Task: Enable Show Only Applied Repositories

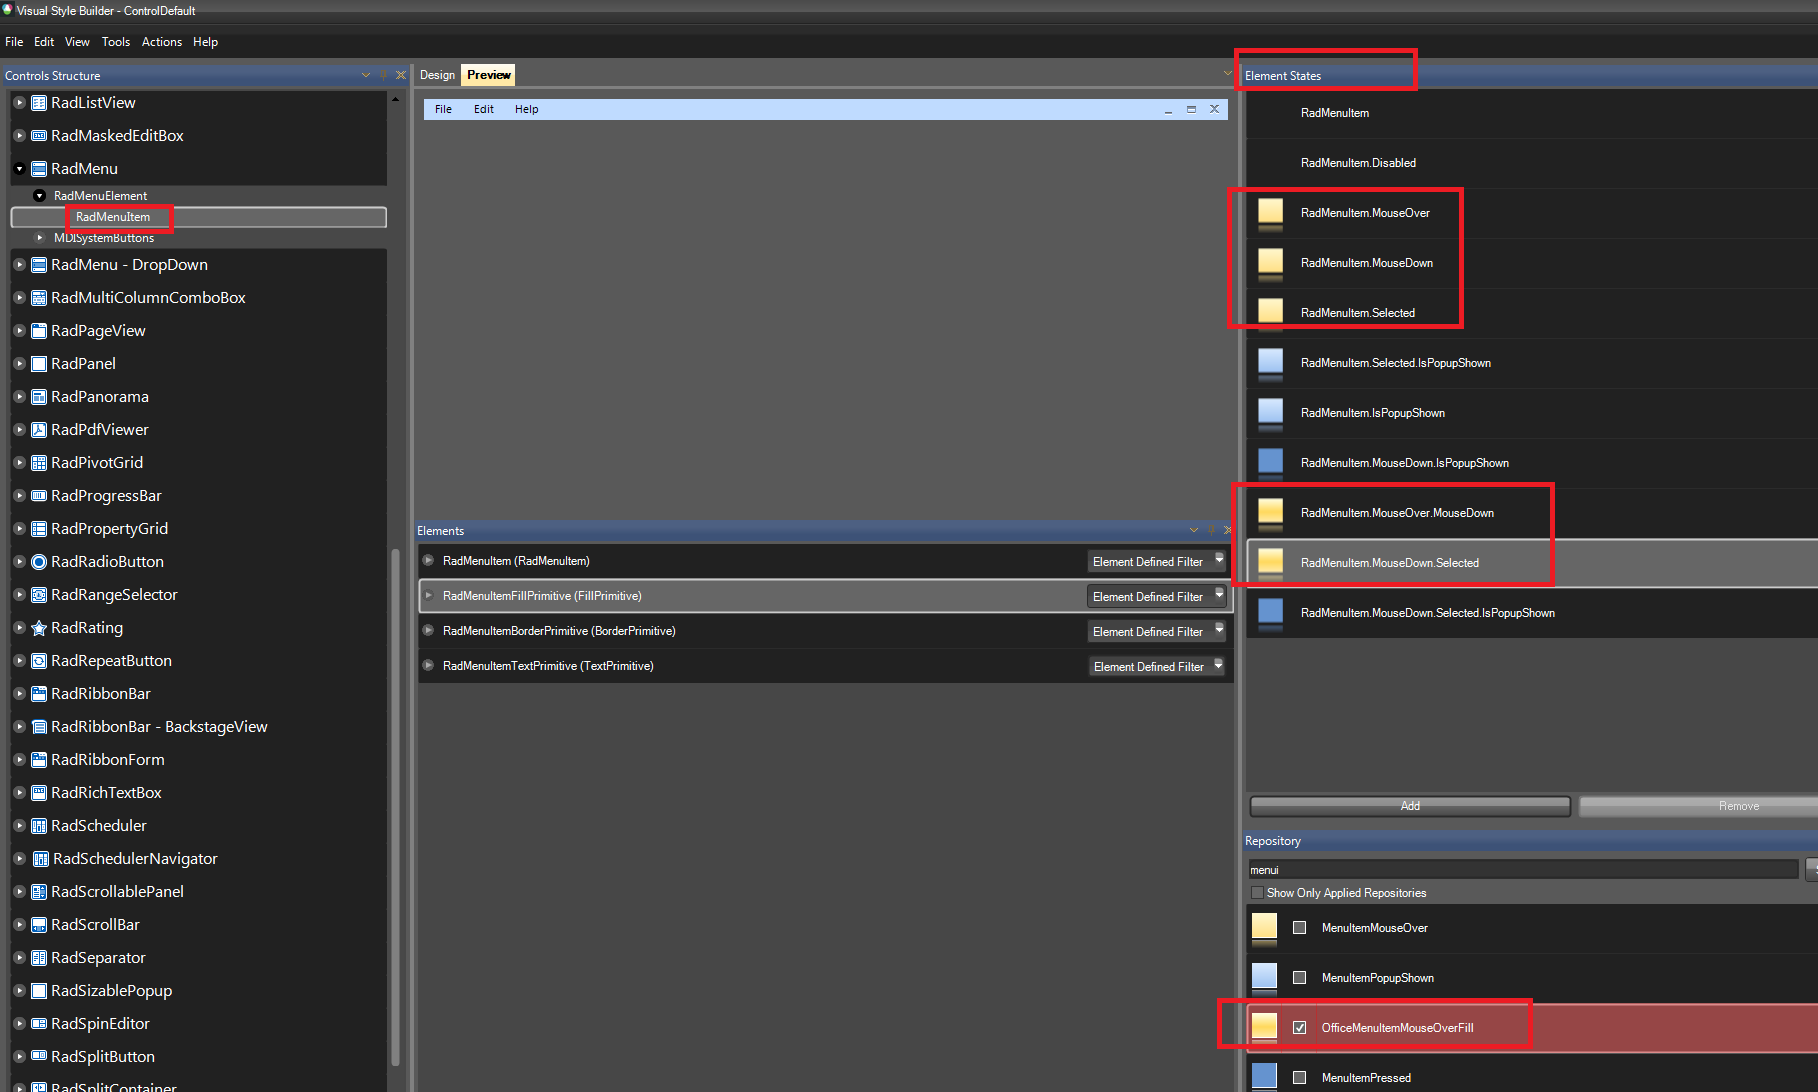Action: pyautogui.click(x=1257, y=893)
